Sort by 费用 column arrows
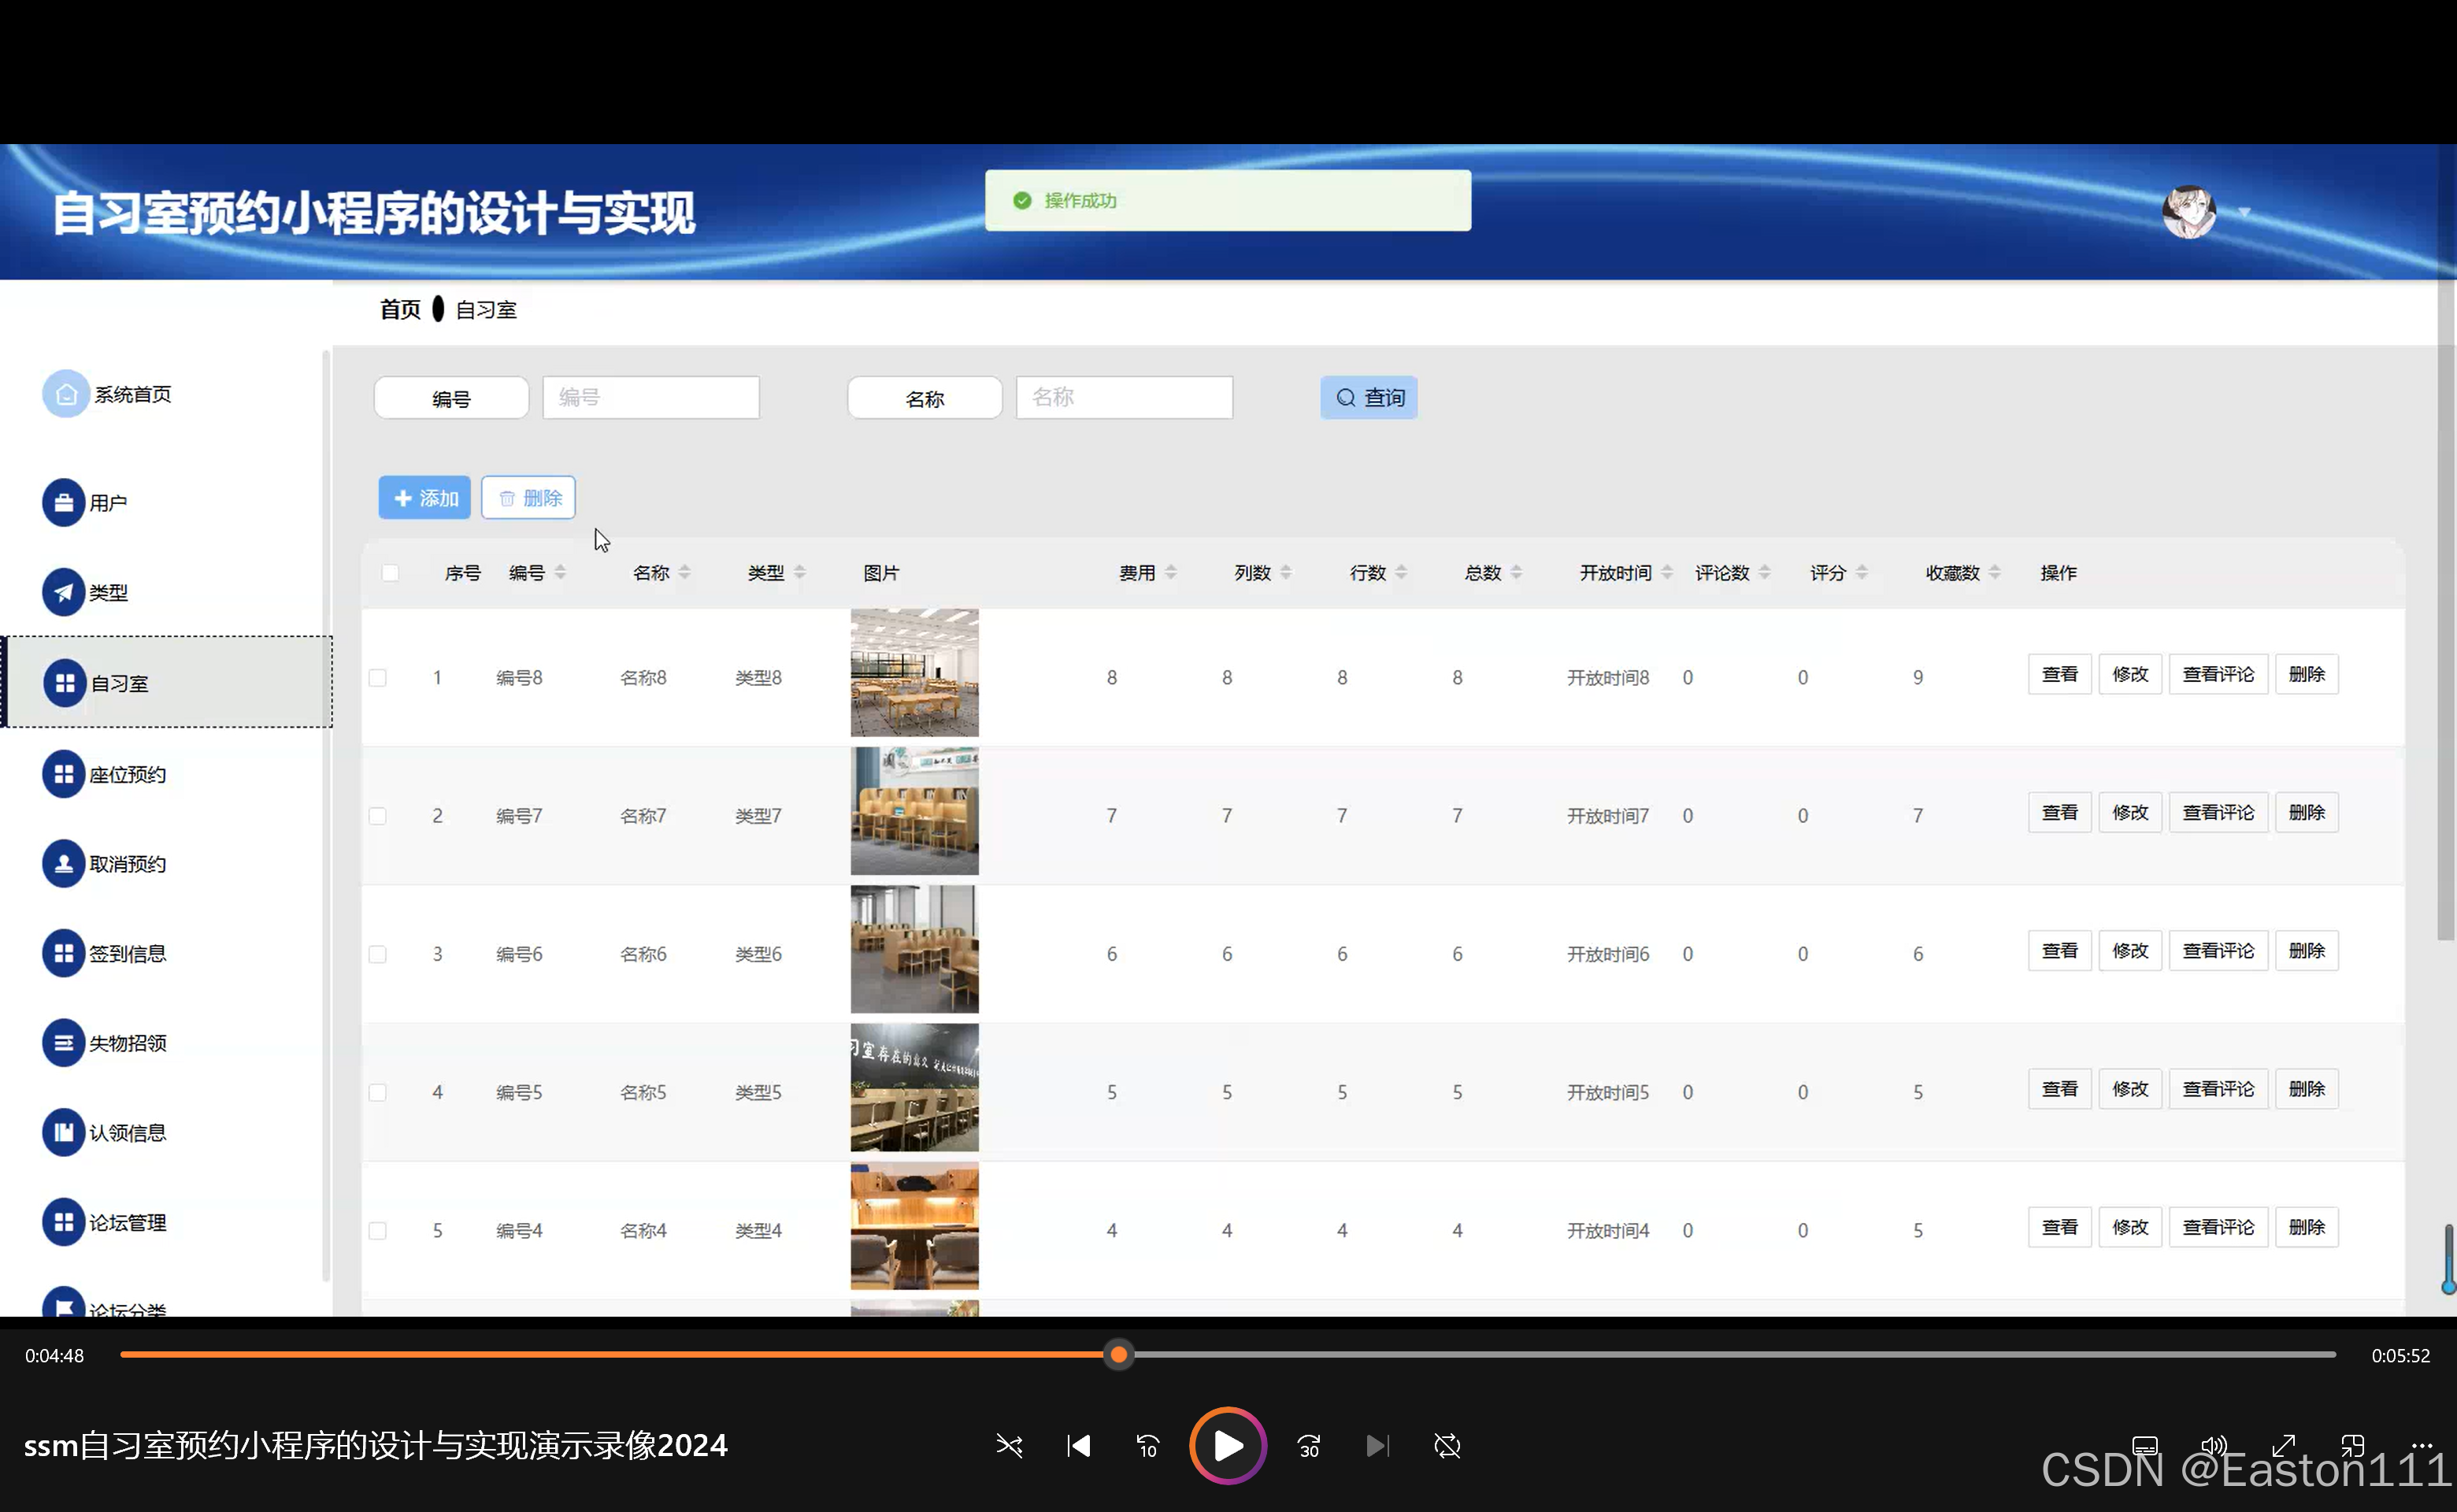 coord(1170,573)
